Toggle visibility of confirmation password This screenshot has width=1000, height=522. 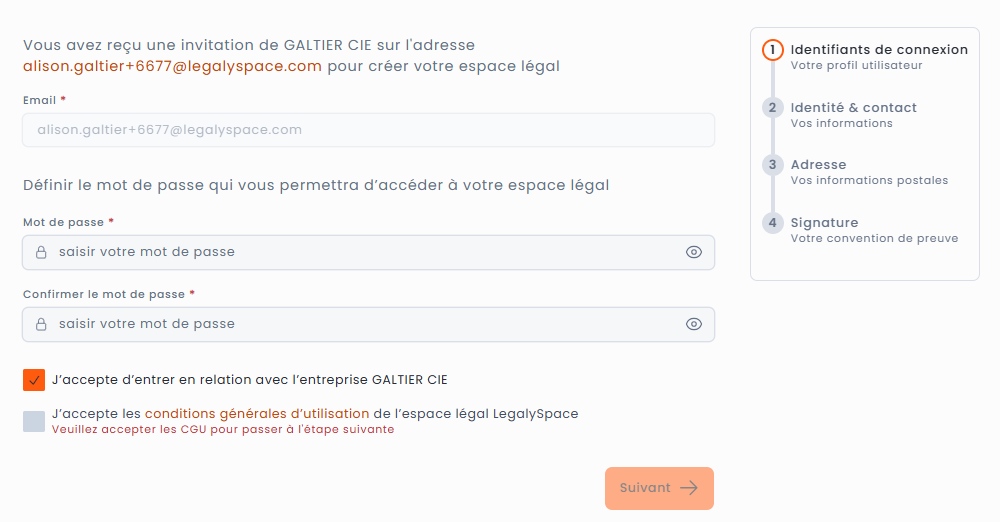tap(694, 324)
